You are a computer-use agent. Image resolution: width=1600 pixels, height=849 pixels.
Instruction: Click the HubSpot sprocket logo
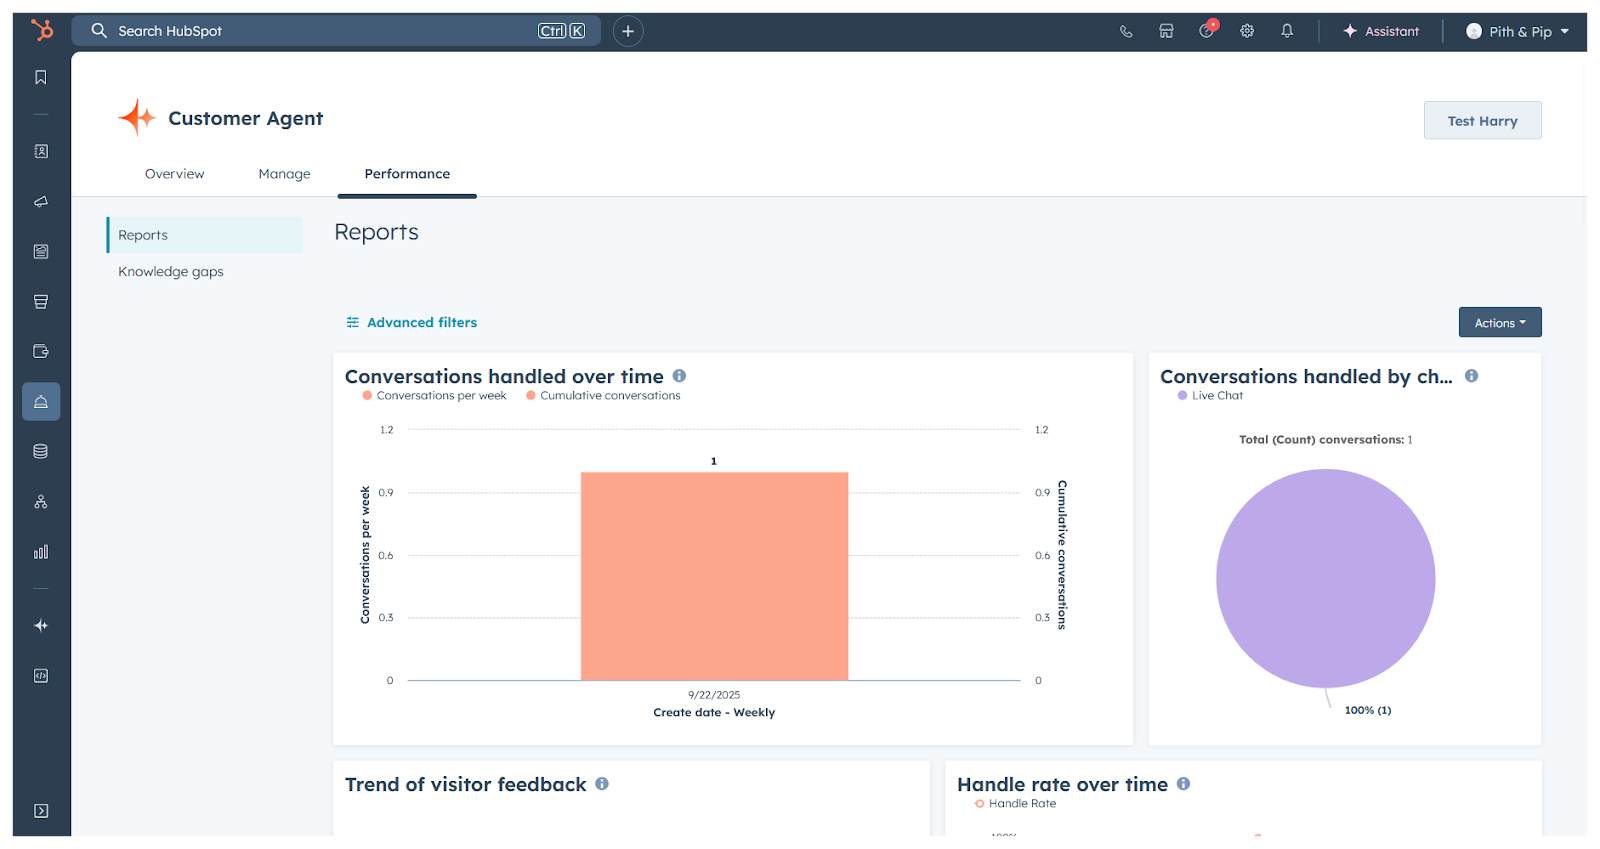[x=41, y=30]
